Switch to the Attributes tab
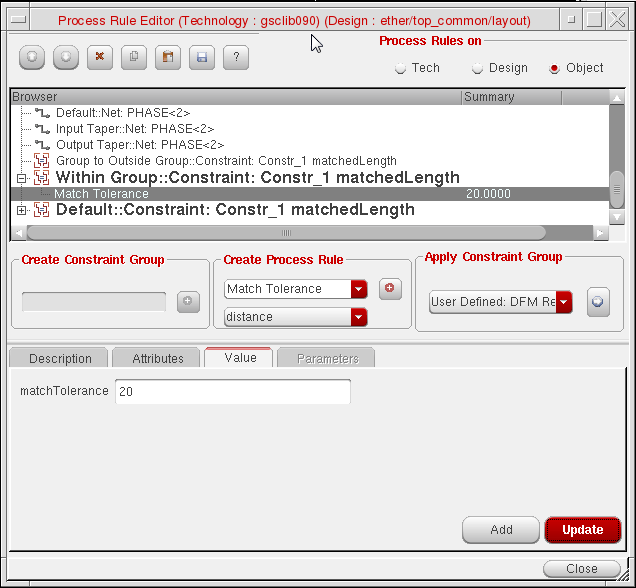 (158, 358)
